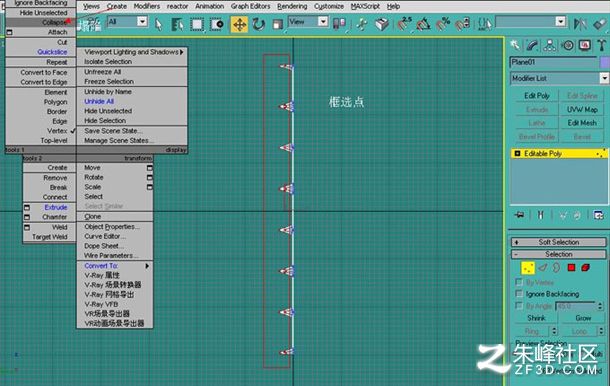The height and width of the screenshot is (386, 610).
Task: Enable Ignore Backfacing checkbox
Action: tap(519, 293)
